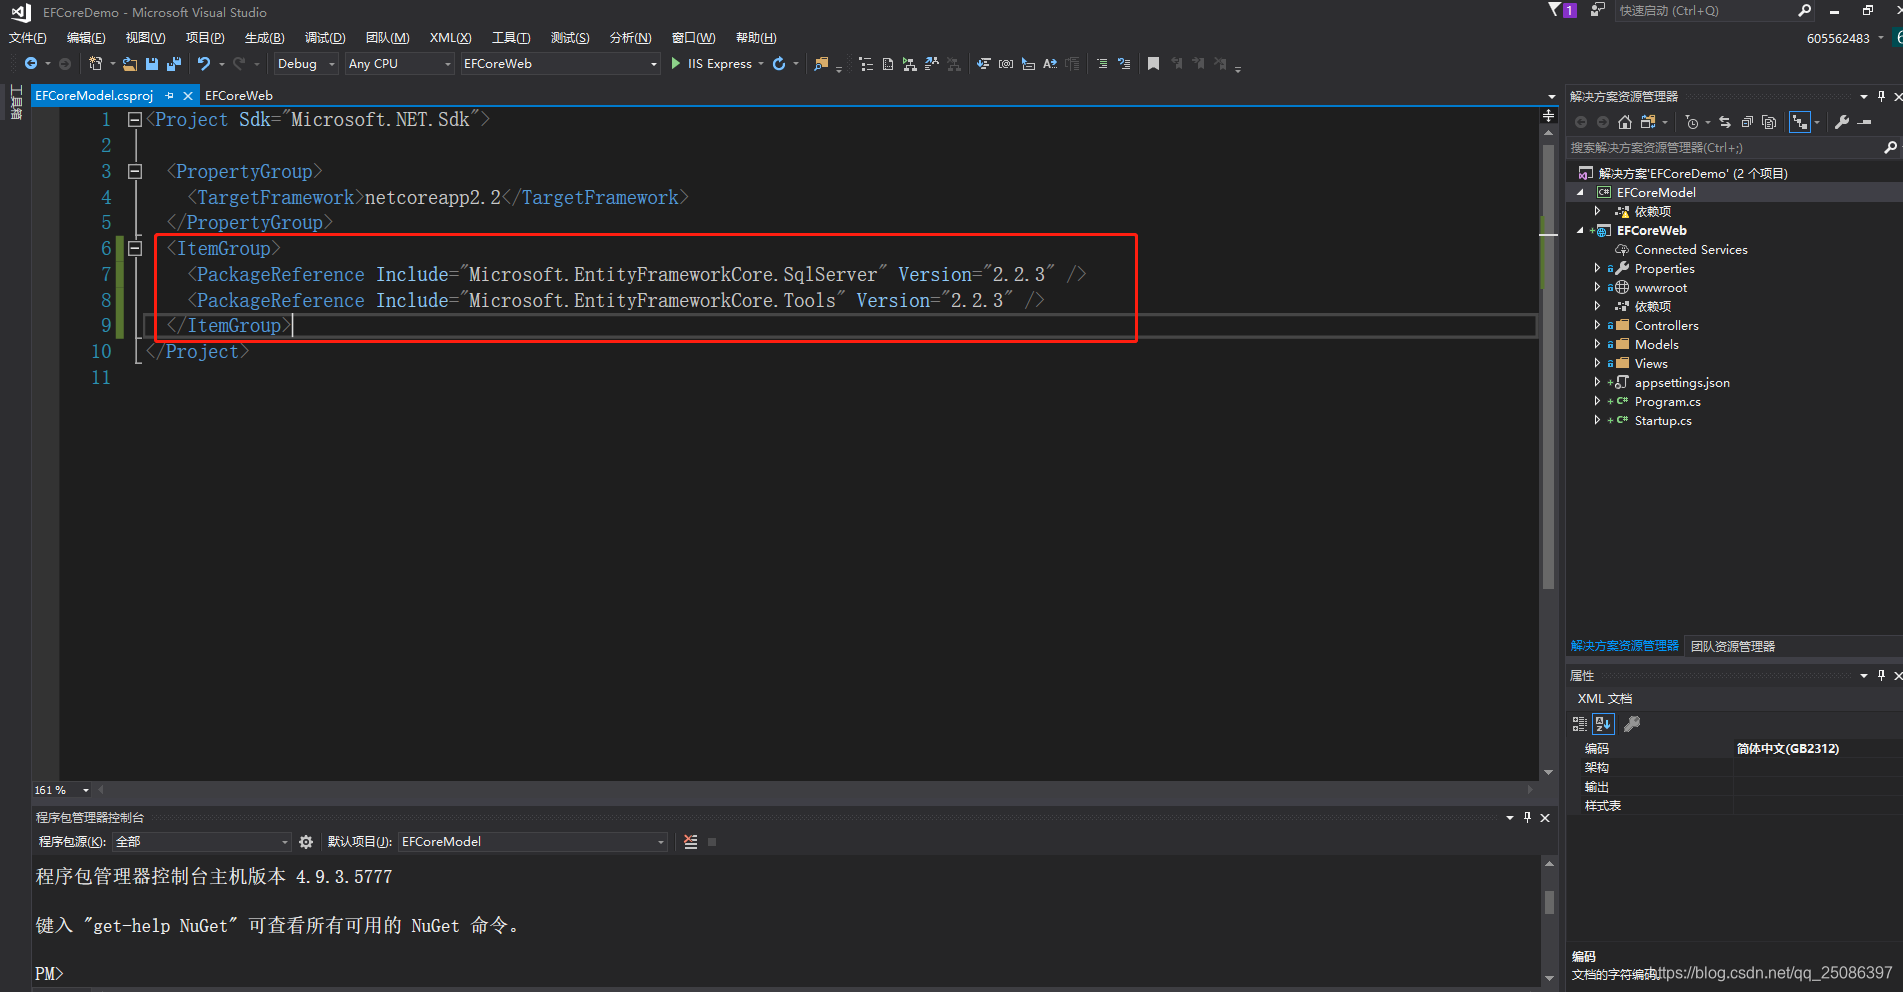Image resolution: width=1903 pixels, height=992 pixels.
Task: Click the New Project toolbar icon
Action: coord(96,64)
